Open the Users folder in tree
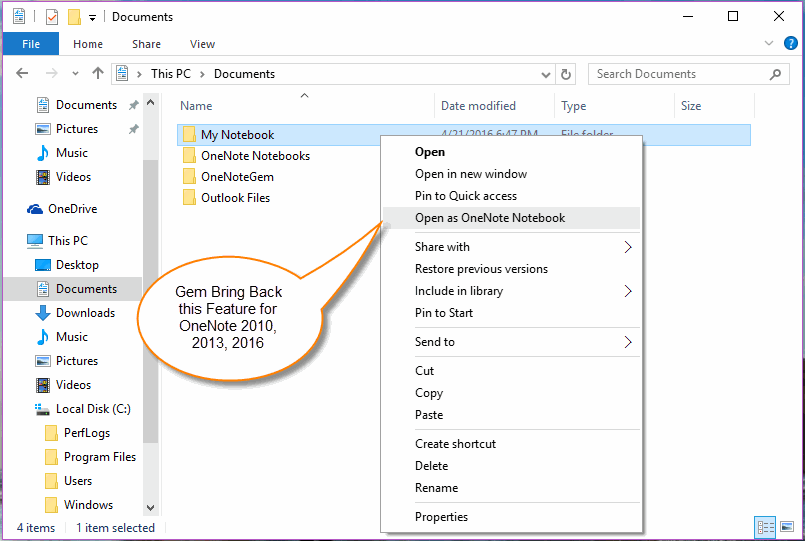The image size is (805, 541). (x=68, y=481)
